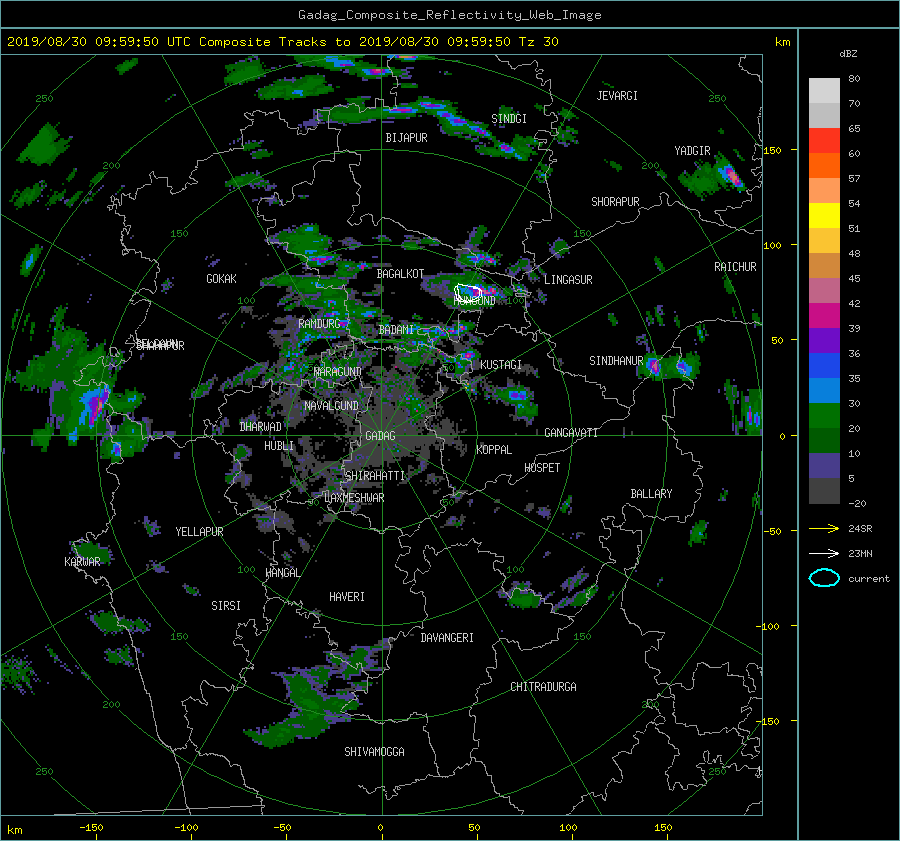
Task: Click the LAXMESHWAR city label
Action: point(354,498)
